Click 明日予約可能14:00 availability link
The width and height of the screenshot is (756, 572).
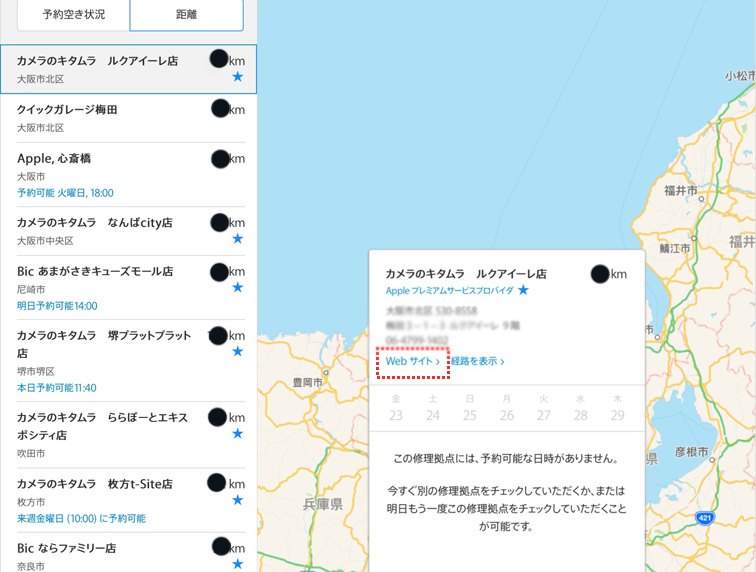57,306
